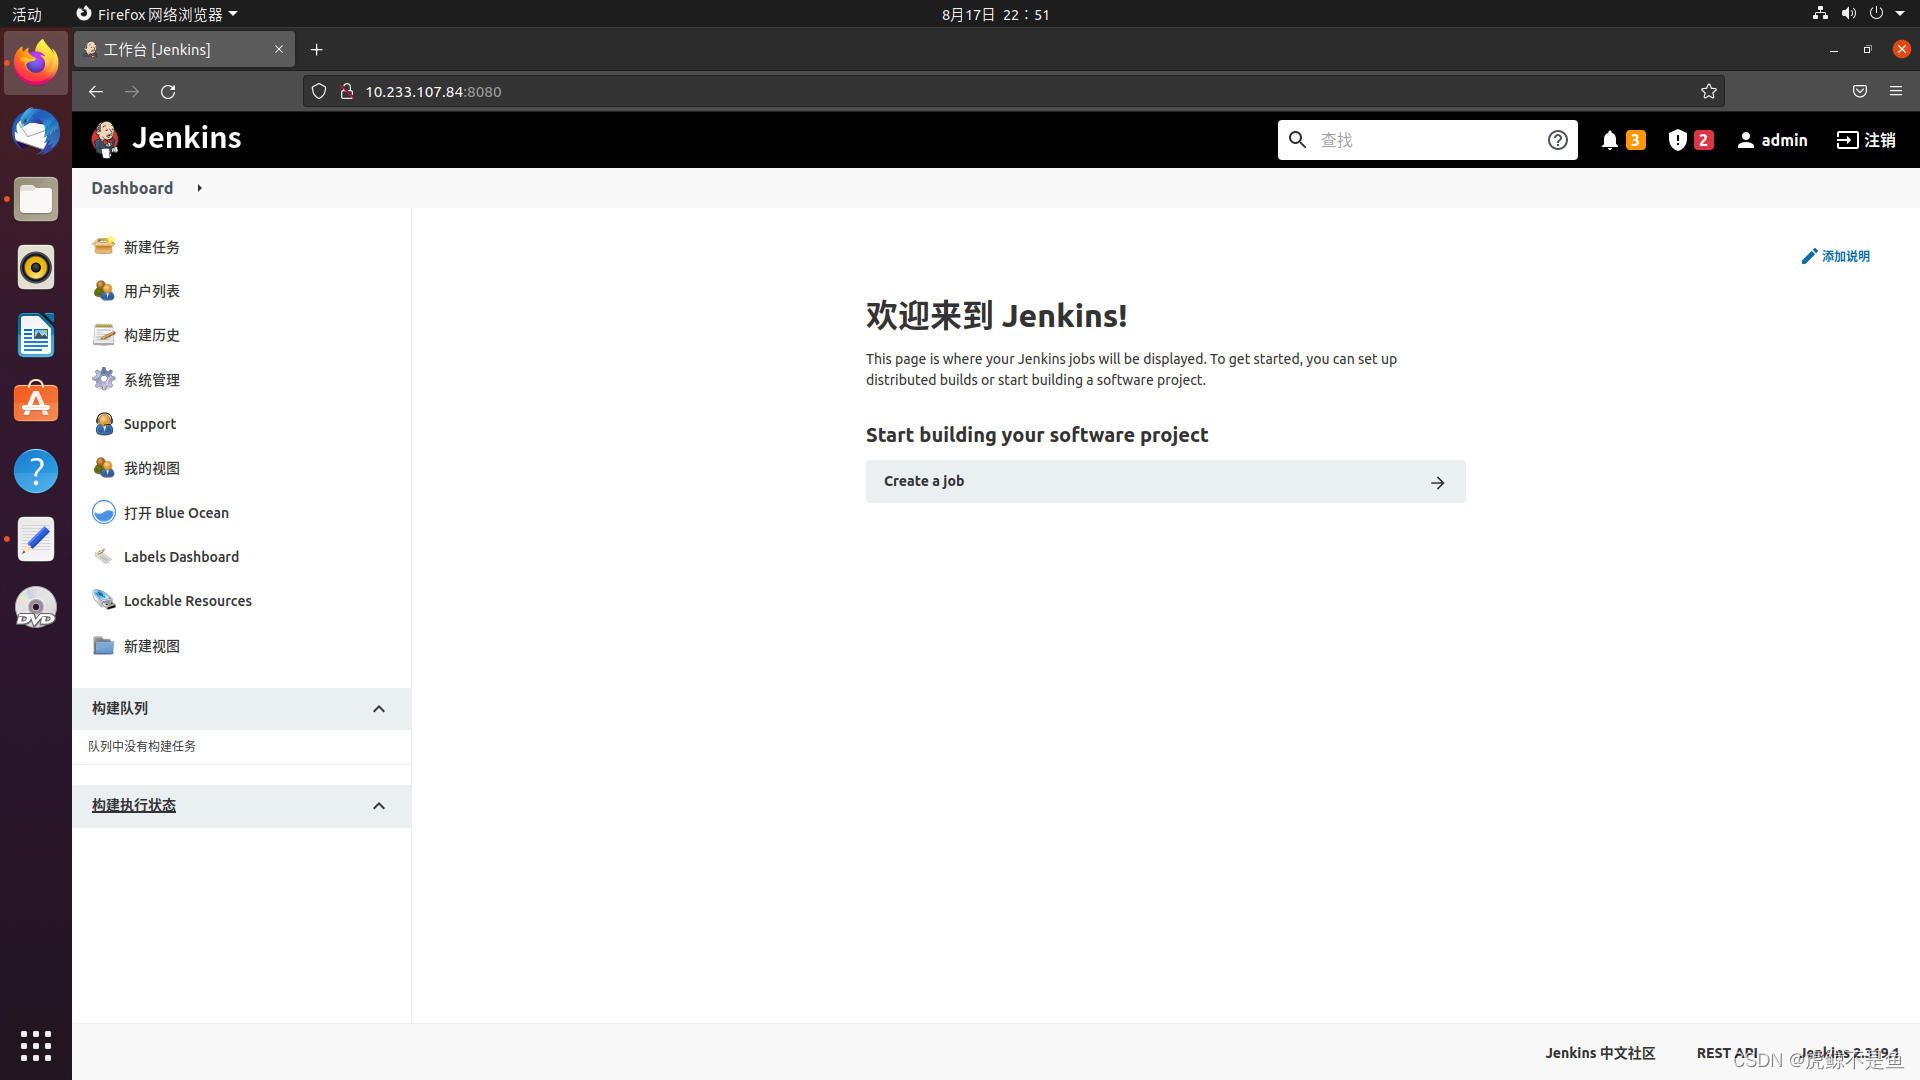Click the Jenkins title text in header
Viewport: 1920px width, 1080px height.
click(187, 138)
